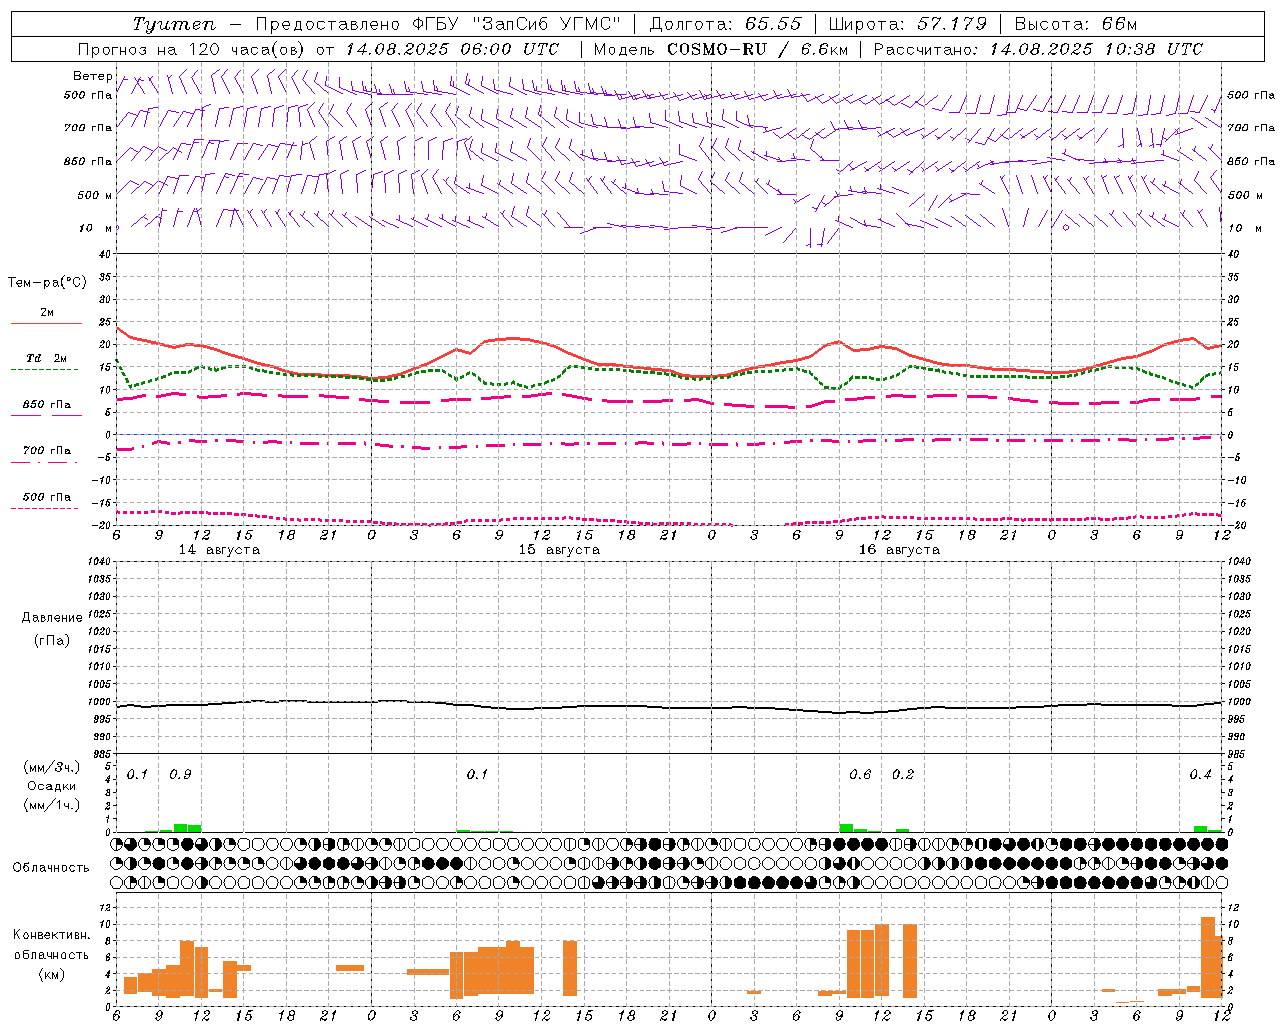The image size is (1280, 1024).
Task: Click the '15 августа' date label
Action: tap(559, 550)
